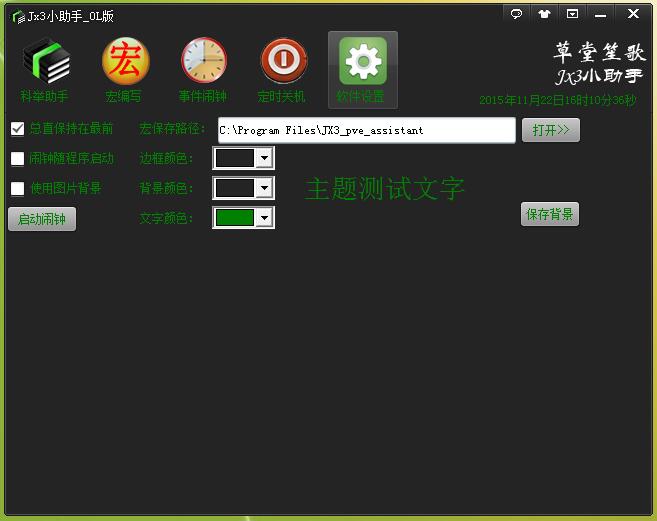Minimize the Jx3小助手 window
Image resolution: width=657 pixels, height=521 pixels.
(x=601, y=14)
